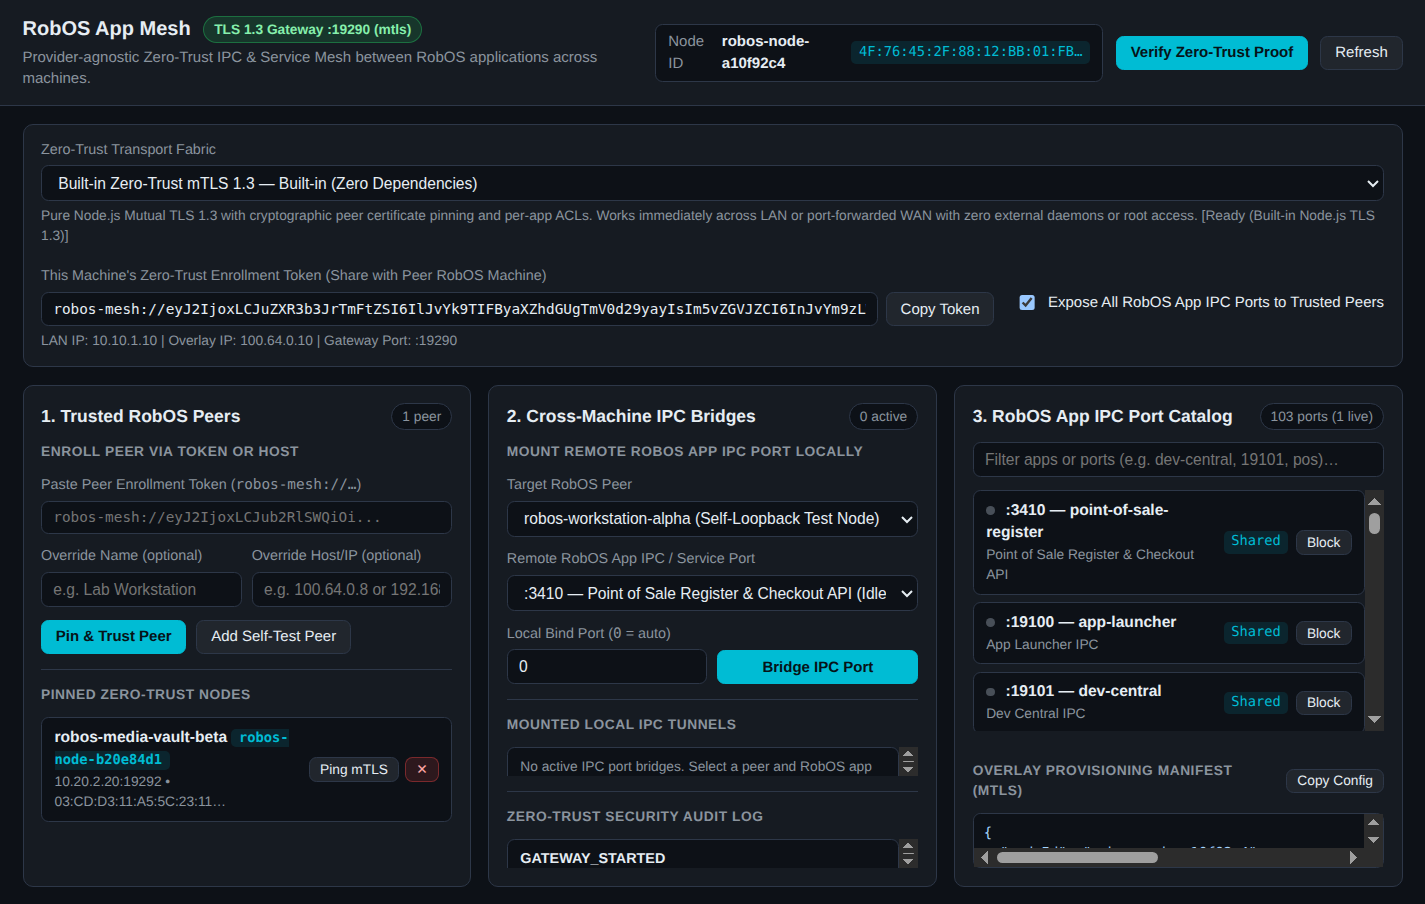Screen dimensions: 1425x904
Task: Click the Override Host/IP input
Action: click(352, 590)
